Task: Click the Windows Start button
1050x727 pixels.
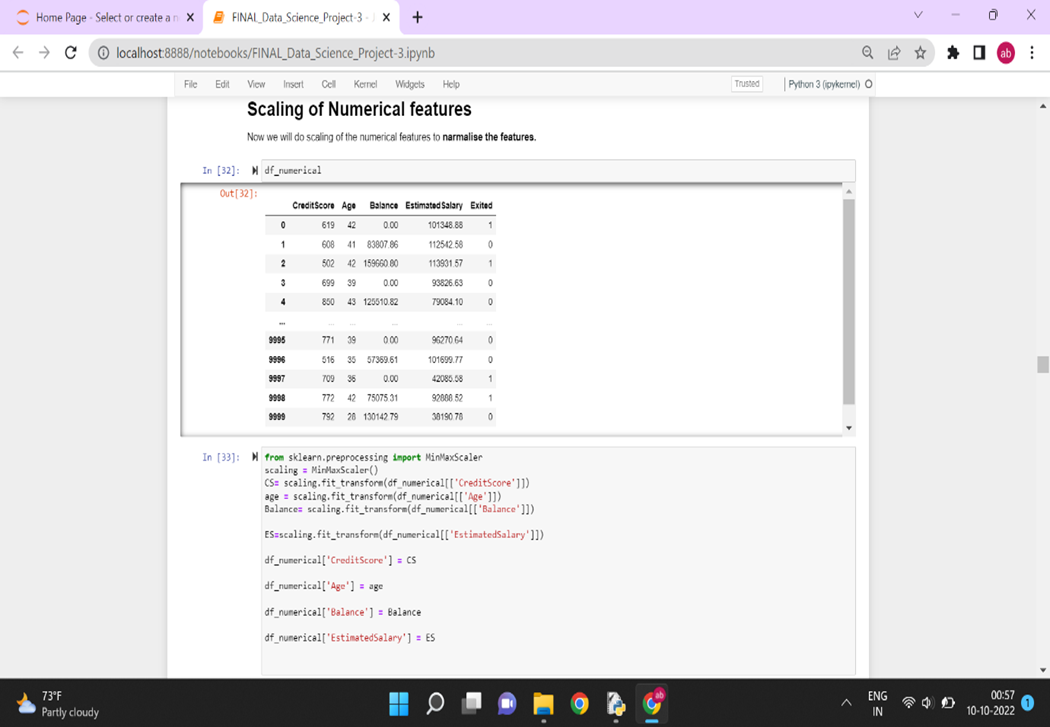Action: [x=398, y=704]
